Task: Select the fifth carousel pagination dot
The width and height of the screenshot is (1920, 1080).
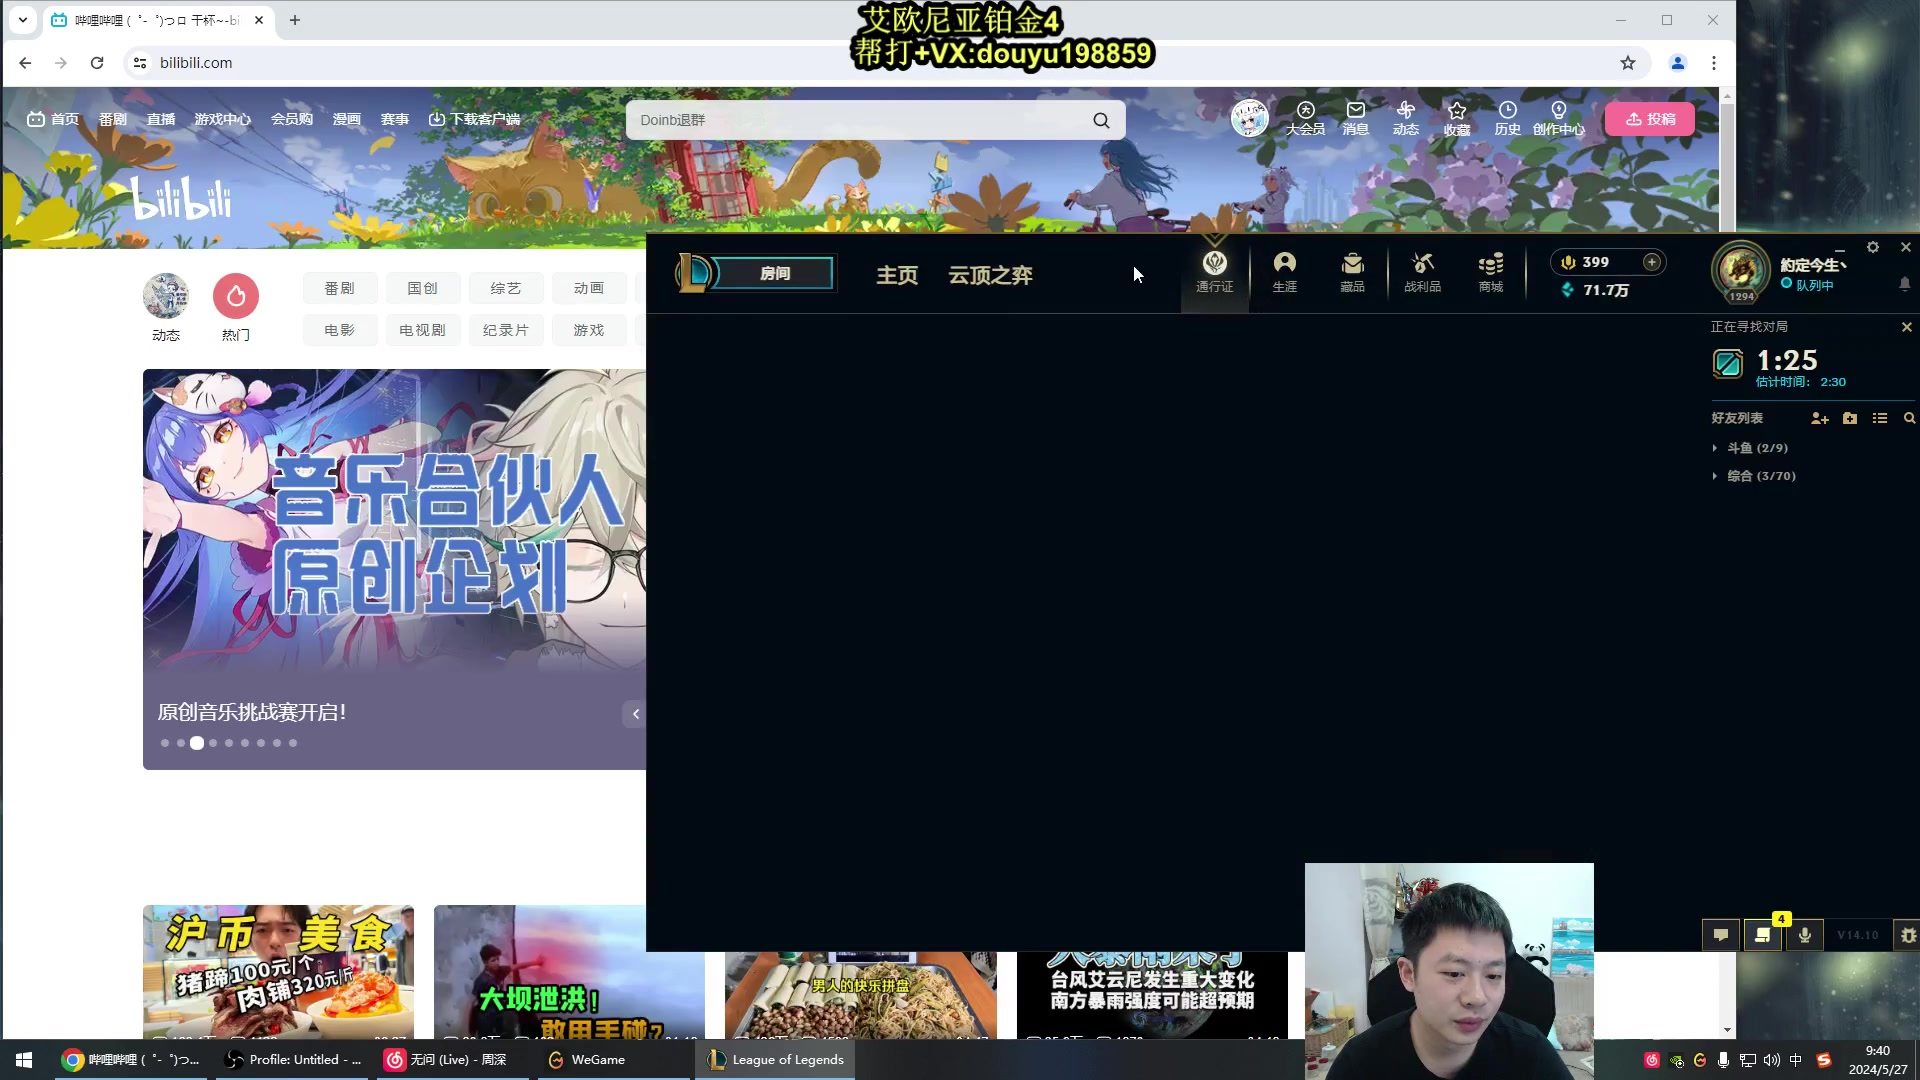Action: coord(228,743)
